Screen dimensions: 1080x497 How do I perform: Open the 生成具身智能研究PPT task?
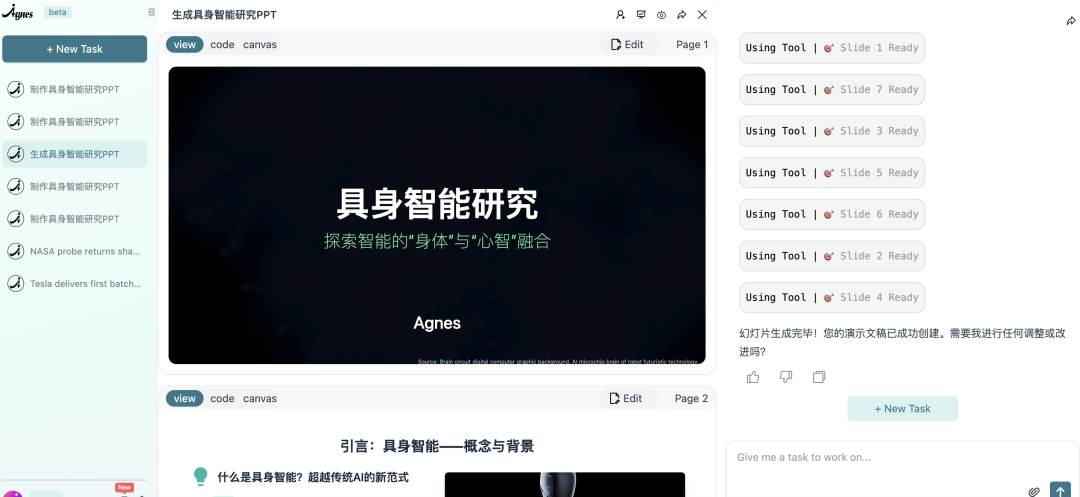(74, 154)
